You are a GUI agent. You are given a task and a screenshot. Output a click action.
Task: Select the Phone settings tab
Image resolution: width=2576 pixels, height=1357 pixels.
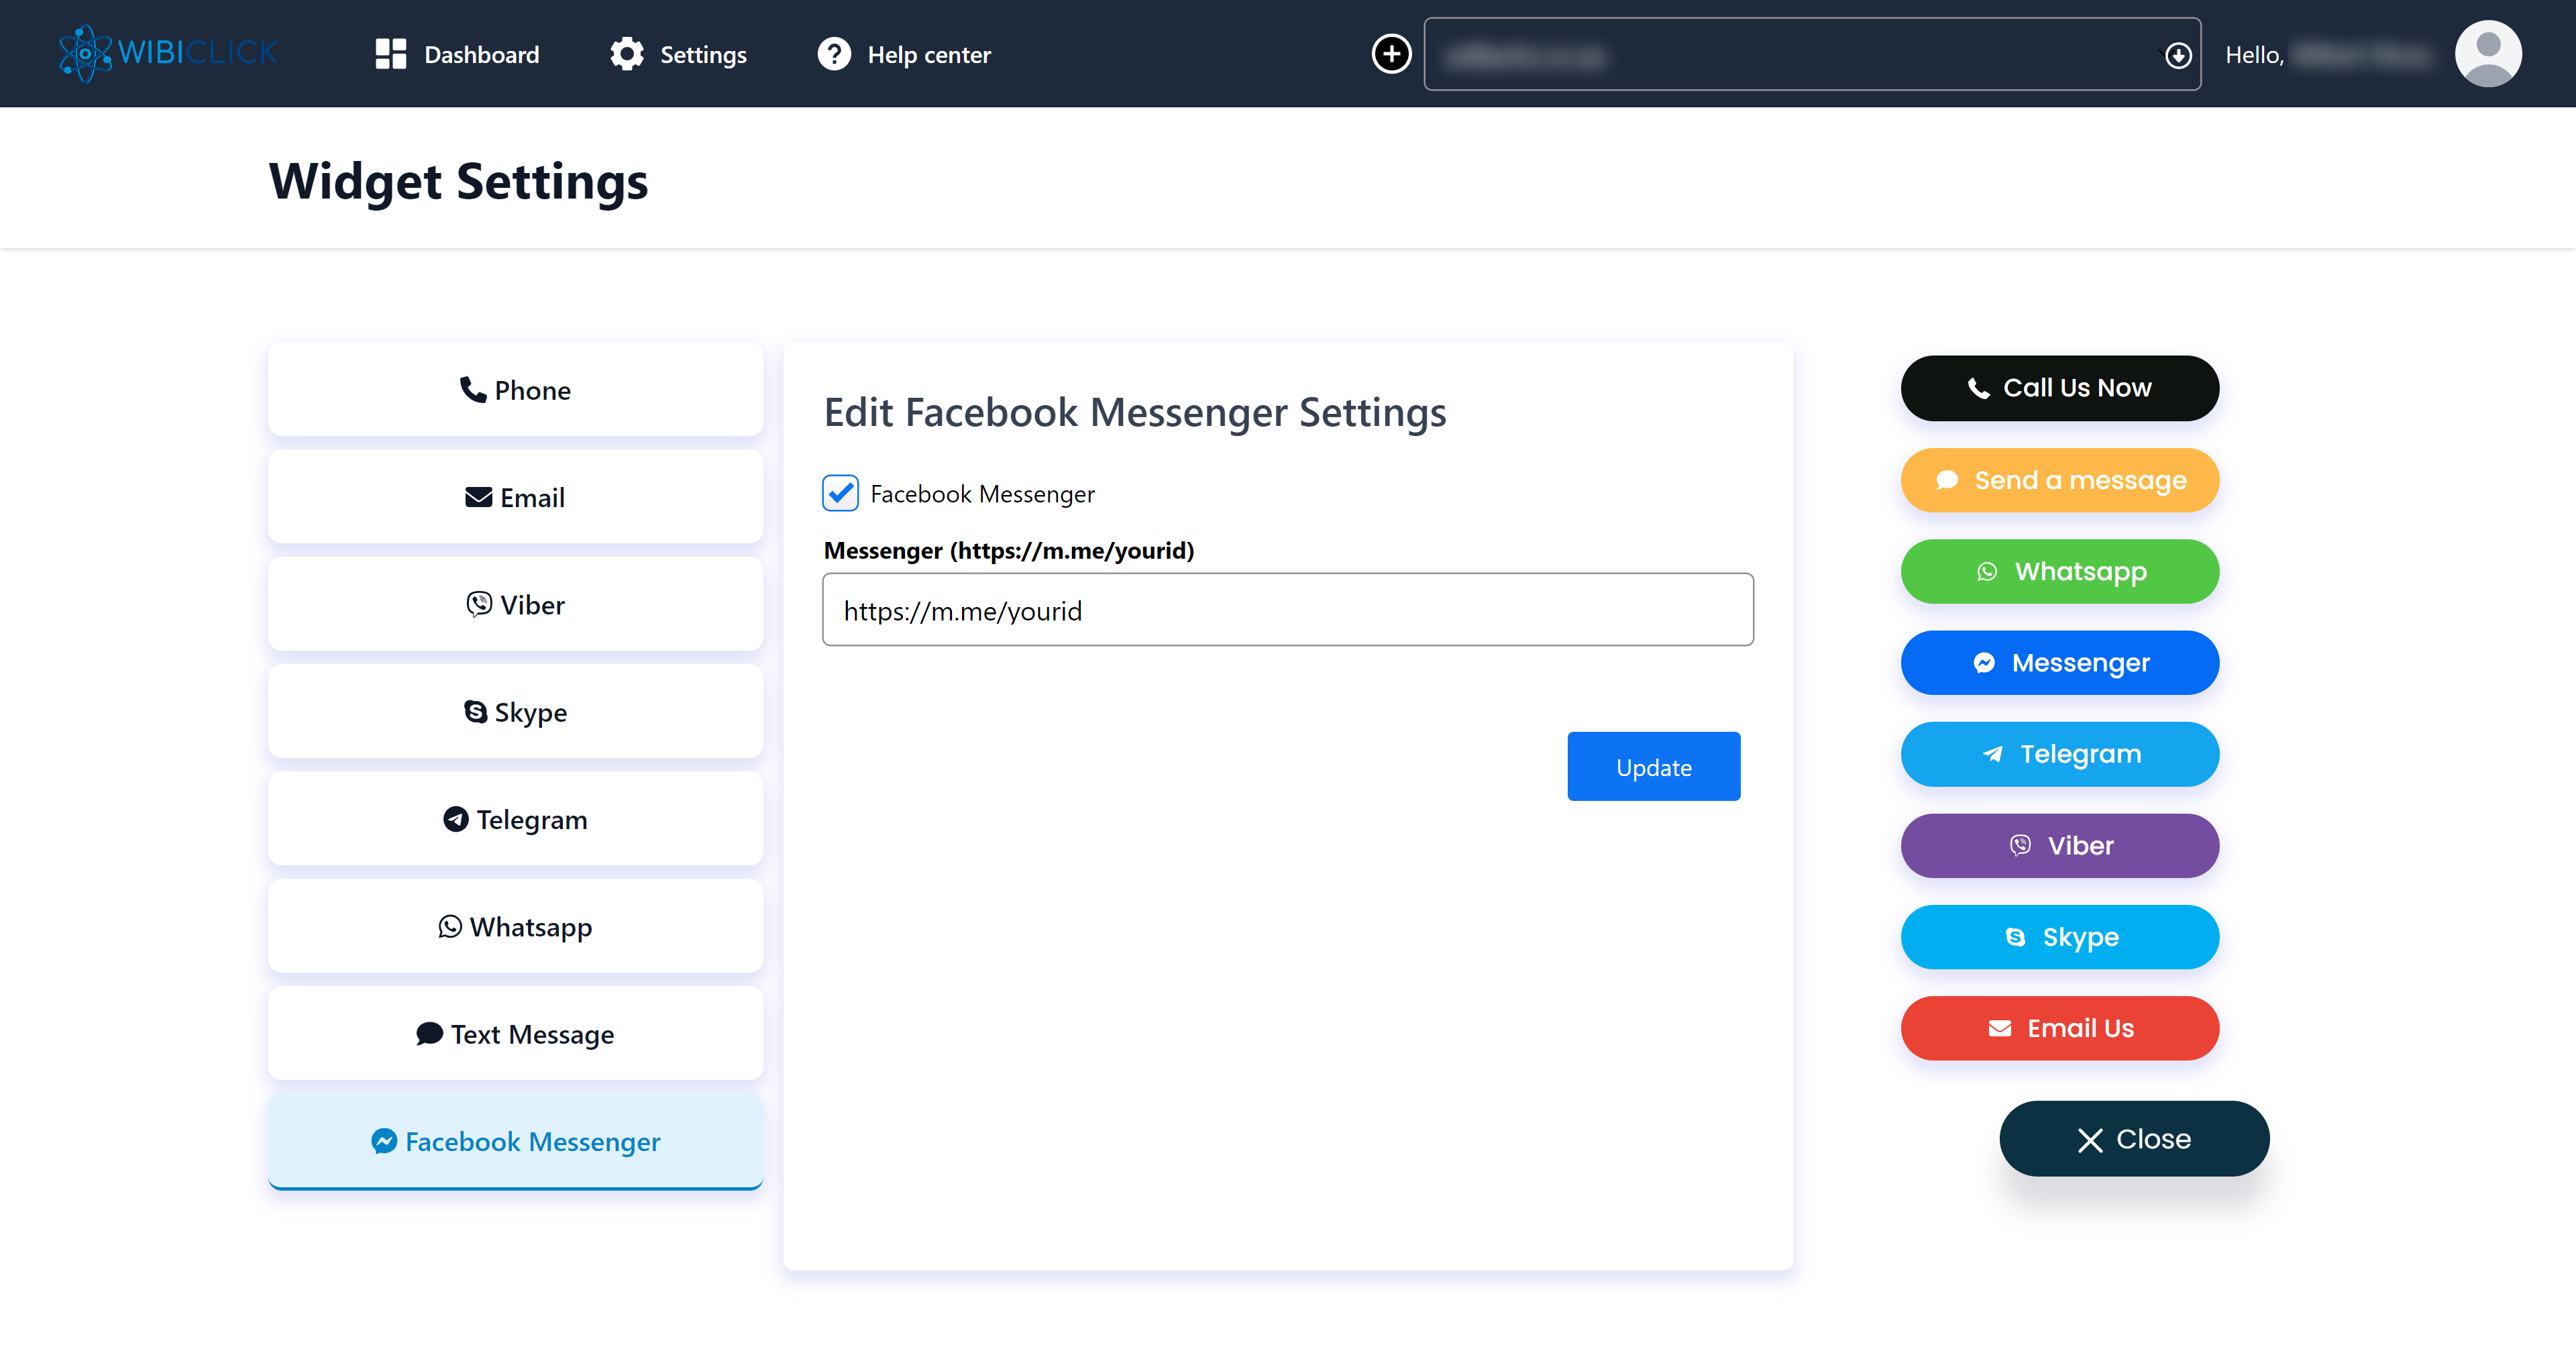click(515, 390)
